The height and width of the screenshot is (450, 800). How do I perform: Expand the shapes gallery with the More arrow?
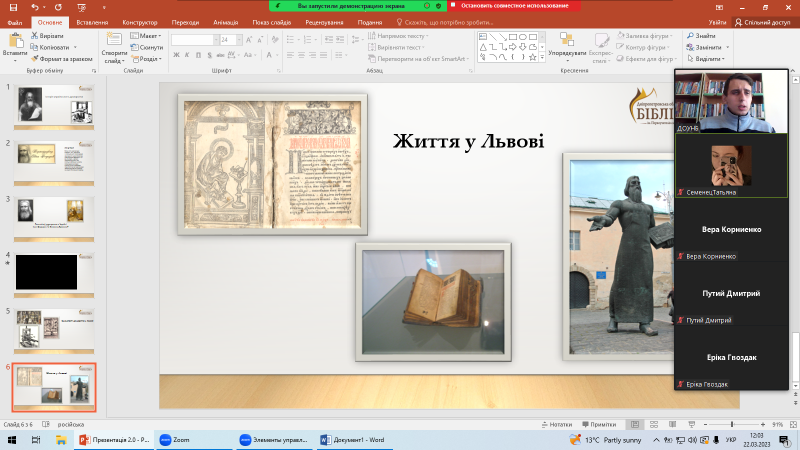coord(542,58)
